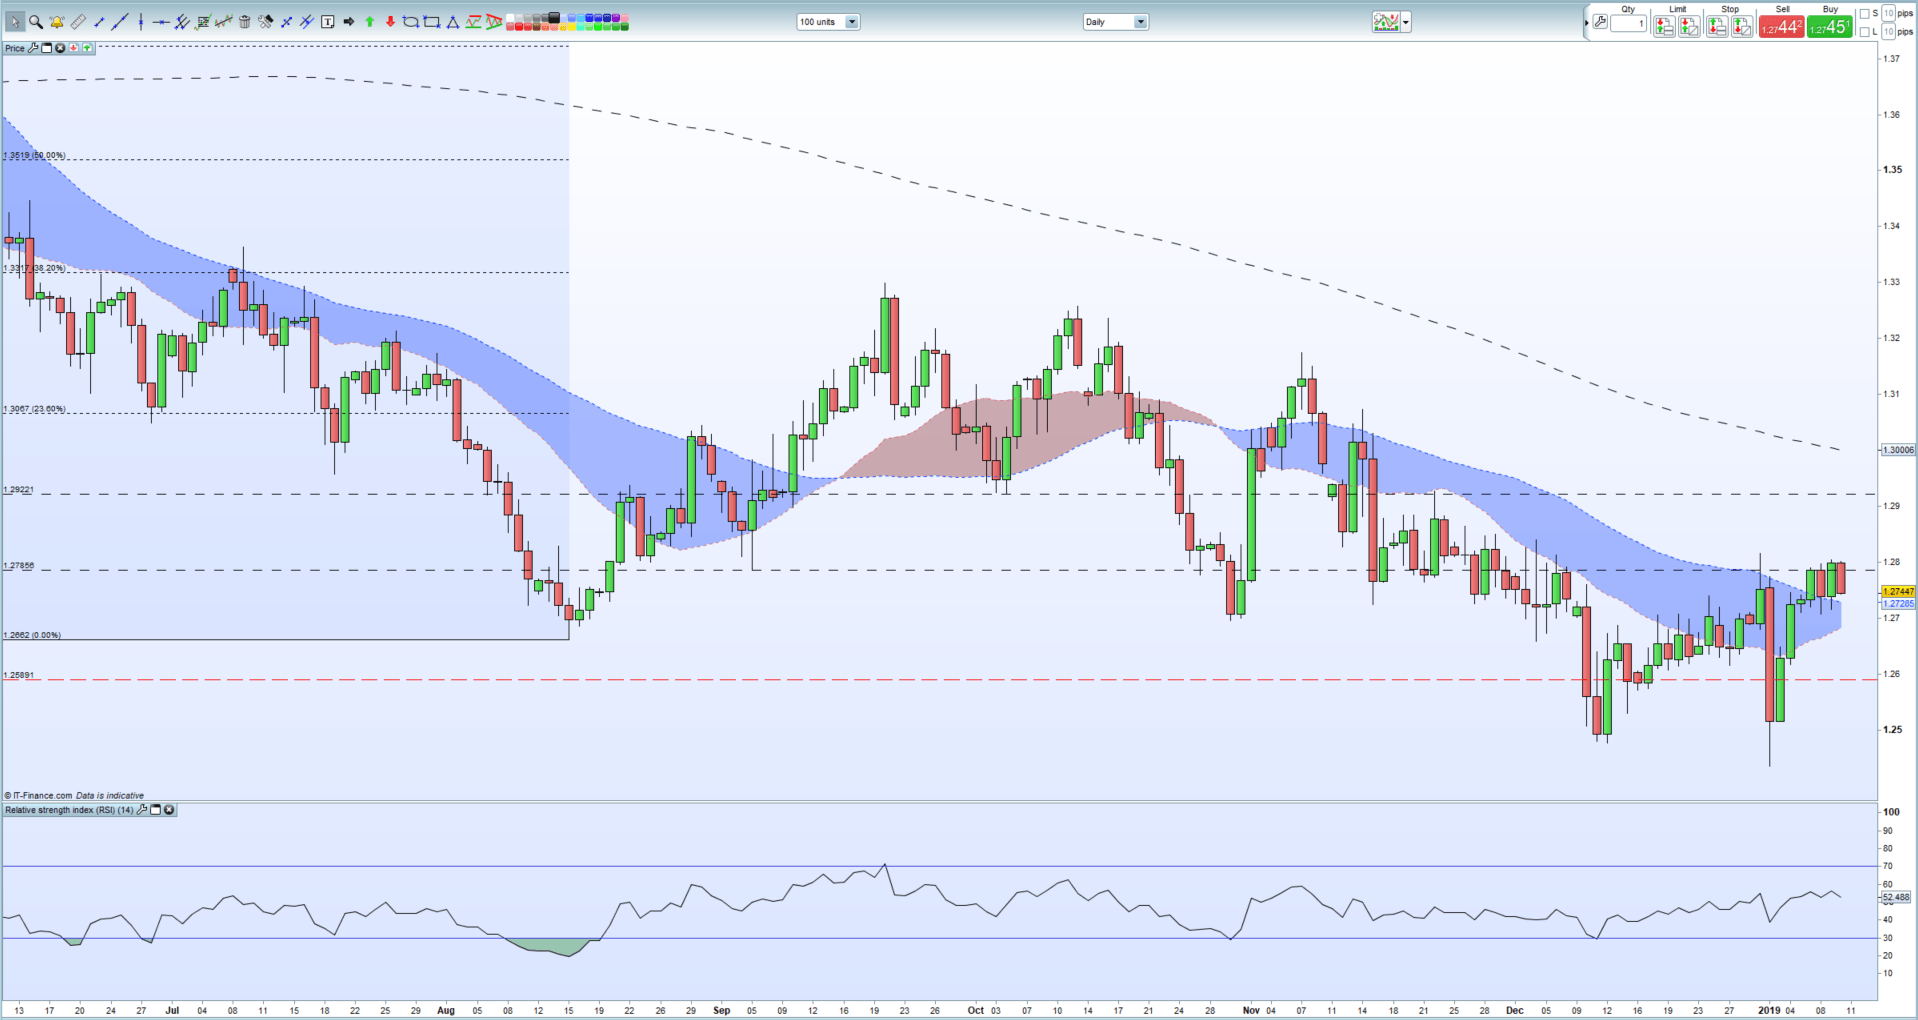Close the Price panel
1918x1020 pixels.
pos(60,48)
